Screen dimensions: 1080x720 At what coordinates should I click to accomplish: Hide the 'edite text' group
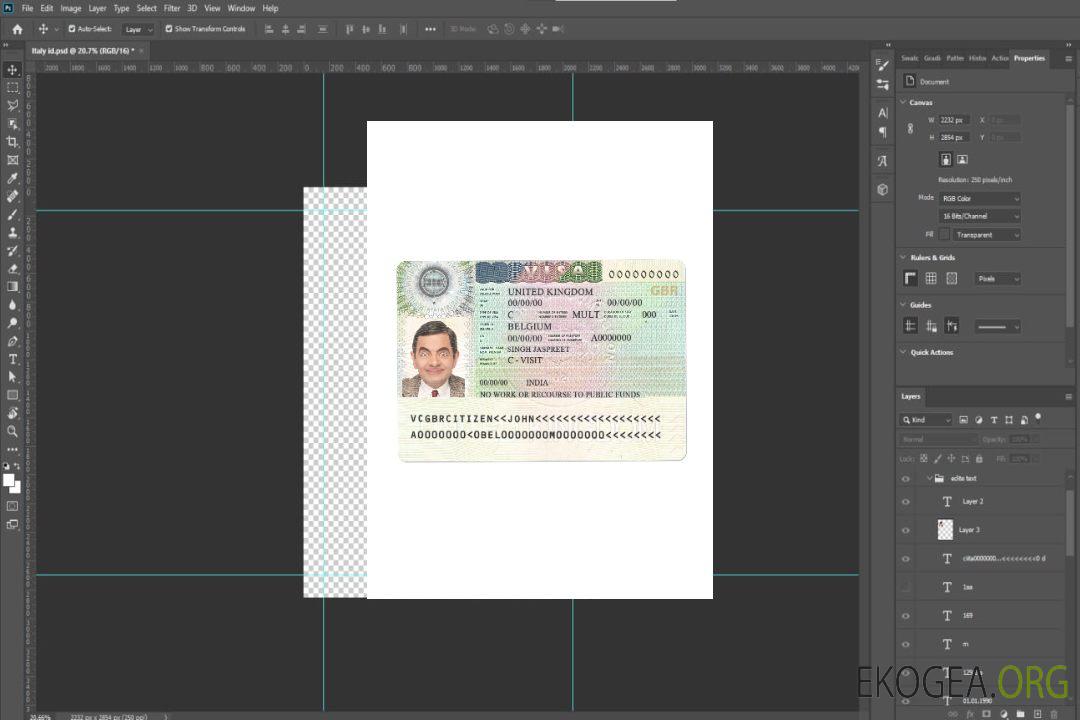[x=906, y=479]
